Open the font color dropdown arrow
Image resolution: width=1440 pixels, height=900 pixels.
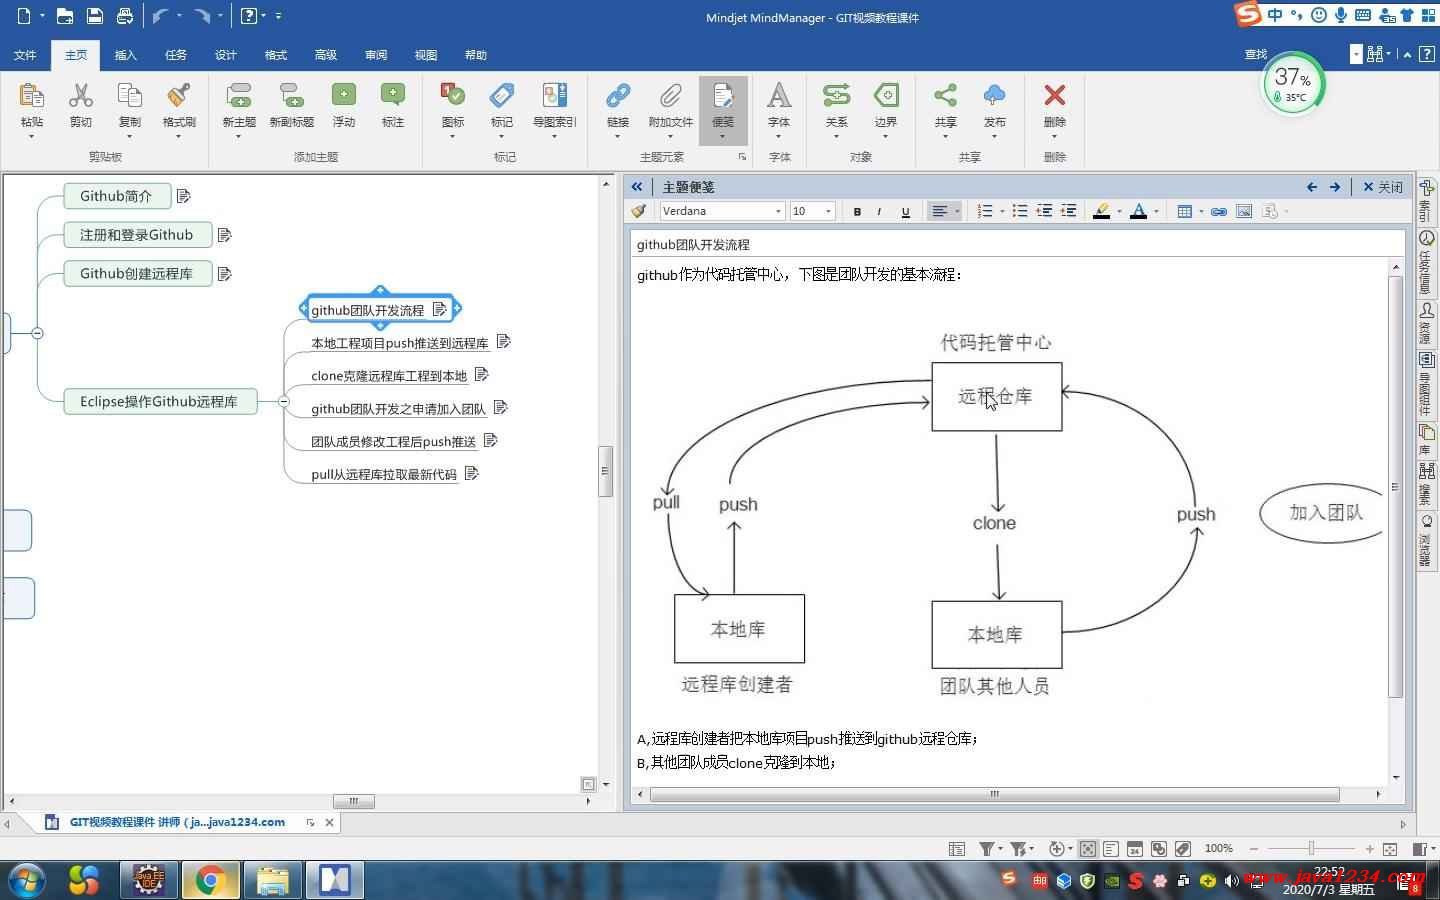1156,211
